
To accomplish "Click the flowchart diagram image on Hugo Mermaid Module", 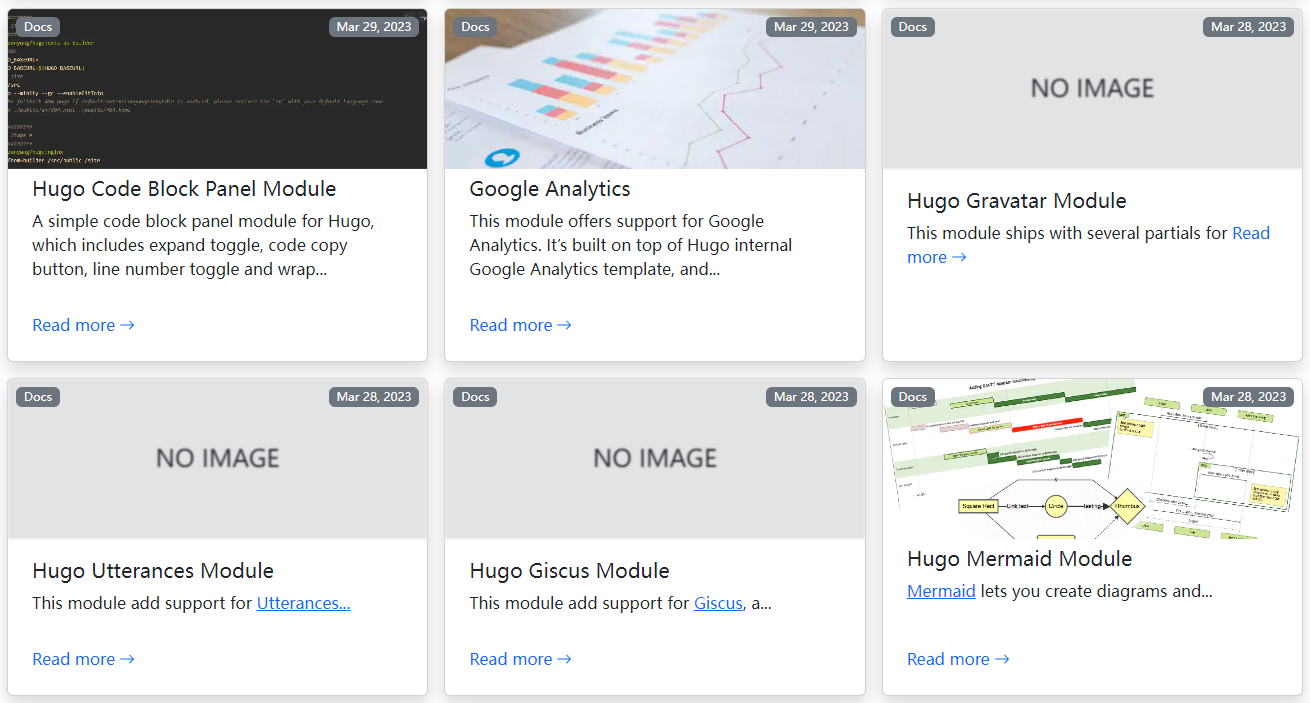I will pos(1092,458).
